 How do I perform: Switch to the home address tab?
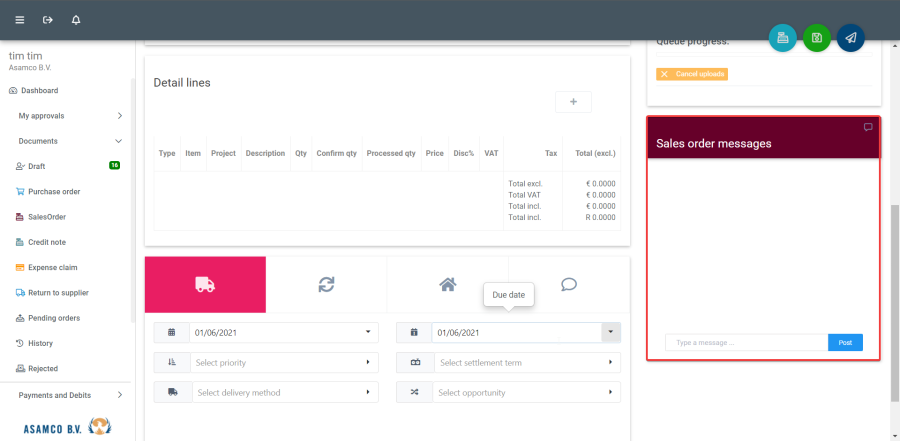coord(447,285)
